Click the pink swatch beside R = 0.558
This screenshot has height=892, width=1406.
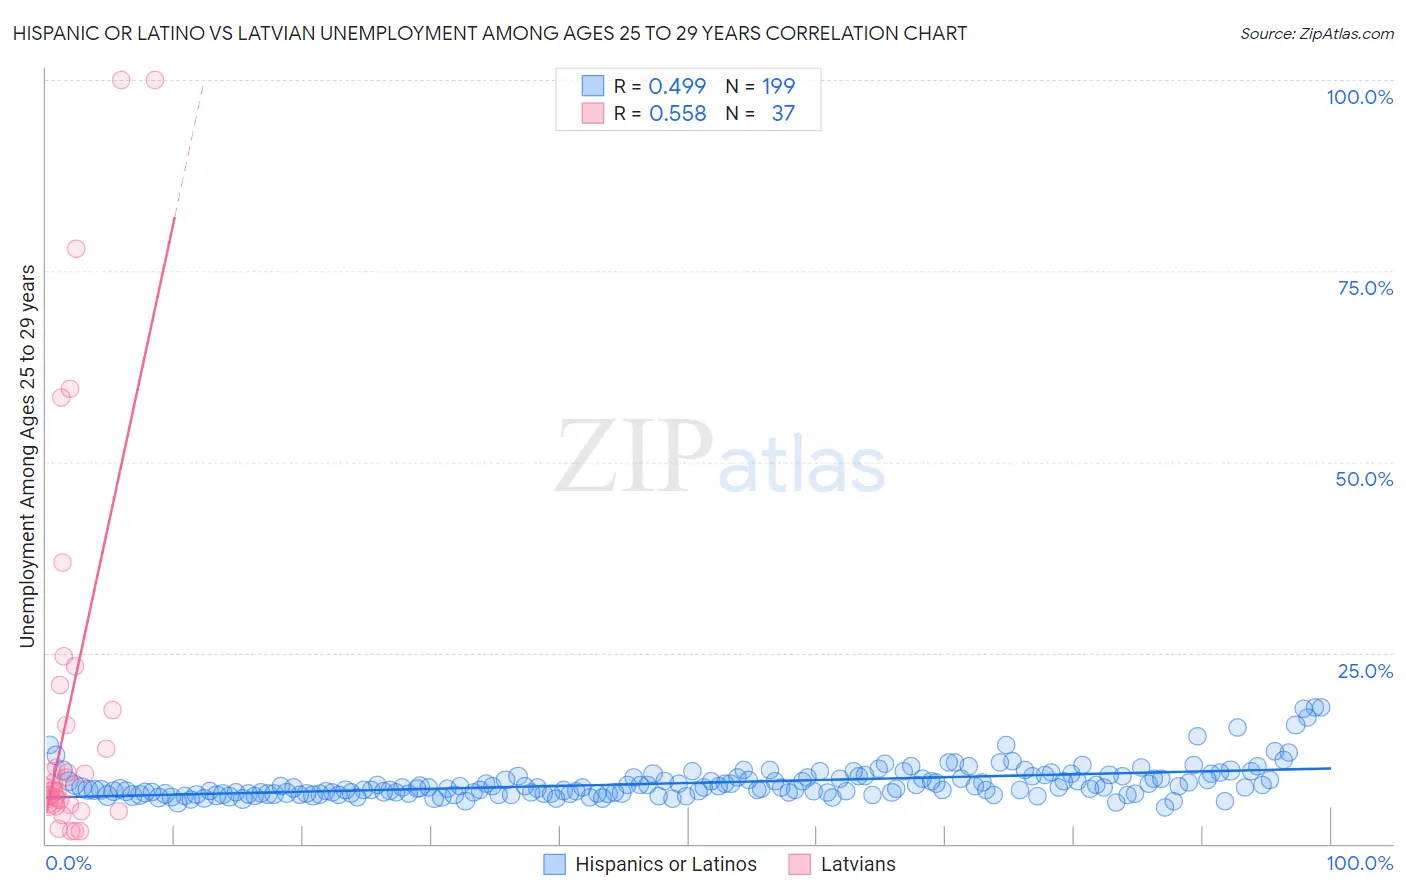click(x=593, y=113)
